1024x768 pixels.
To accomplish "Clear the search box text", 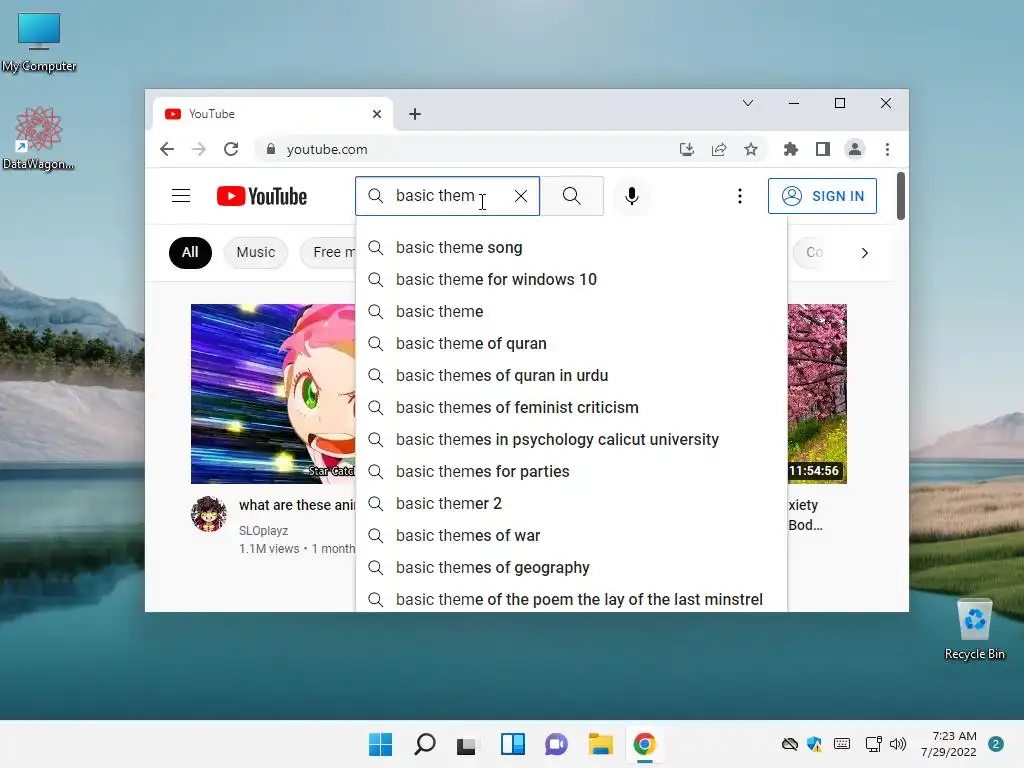I will point(520,196).
